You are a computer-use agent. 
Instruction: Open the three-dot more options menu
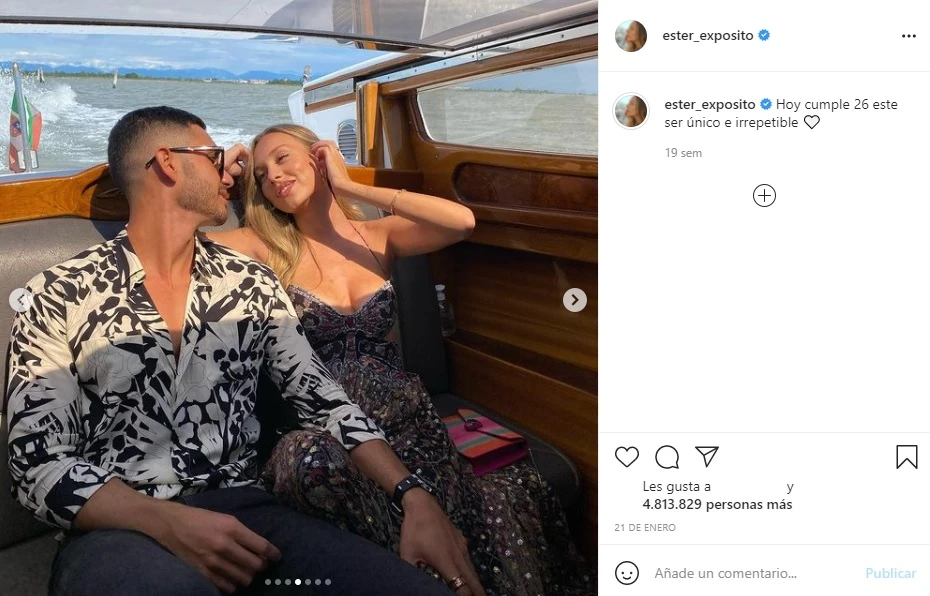click(x=908, y=36)
